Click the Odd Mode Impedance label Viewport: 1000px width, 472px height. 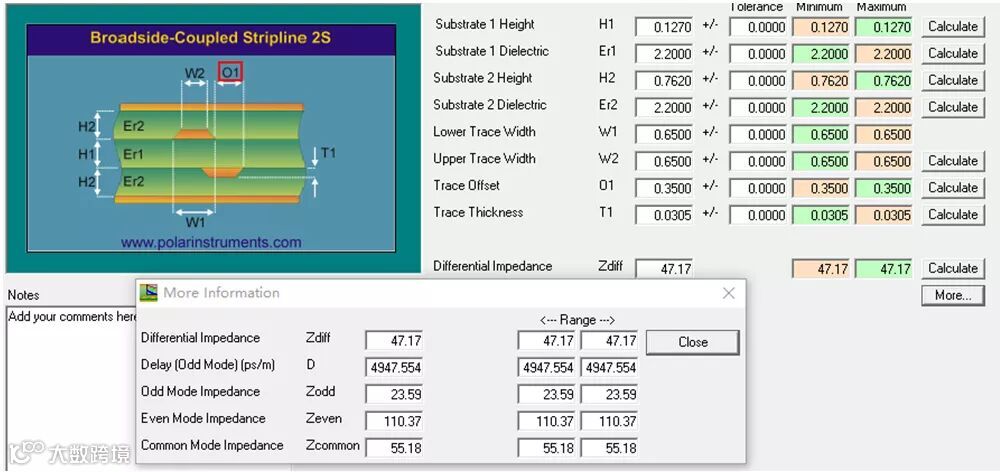(200, 391)
